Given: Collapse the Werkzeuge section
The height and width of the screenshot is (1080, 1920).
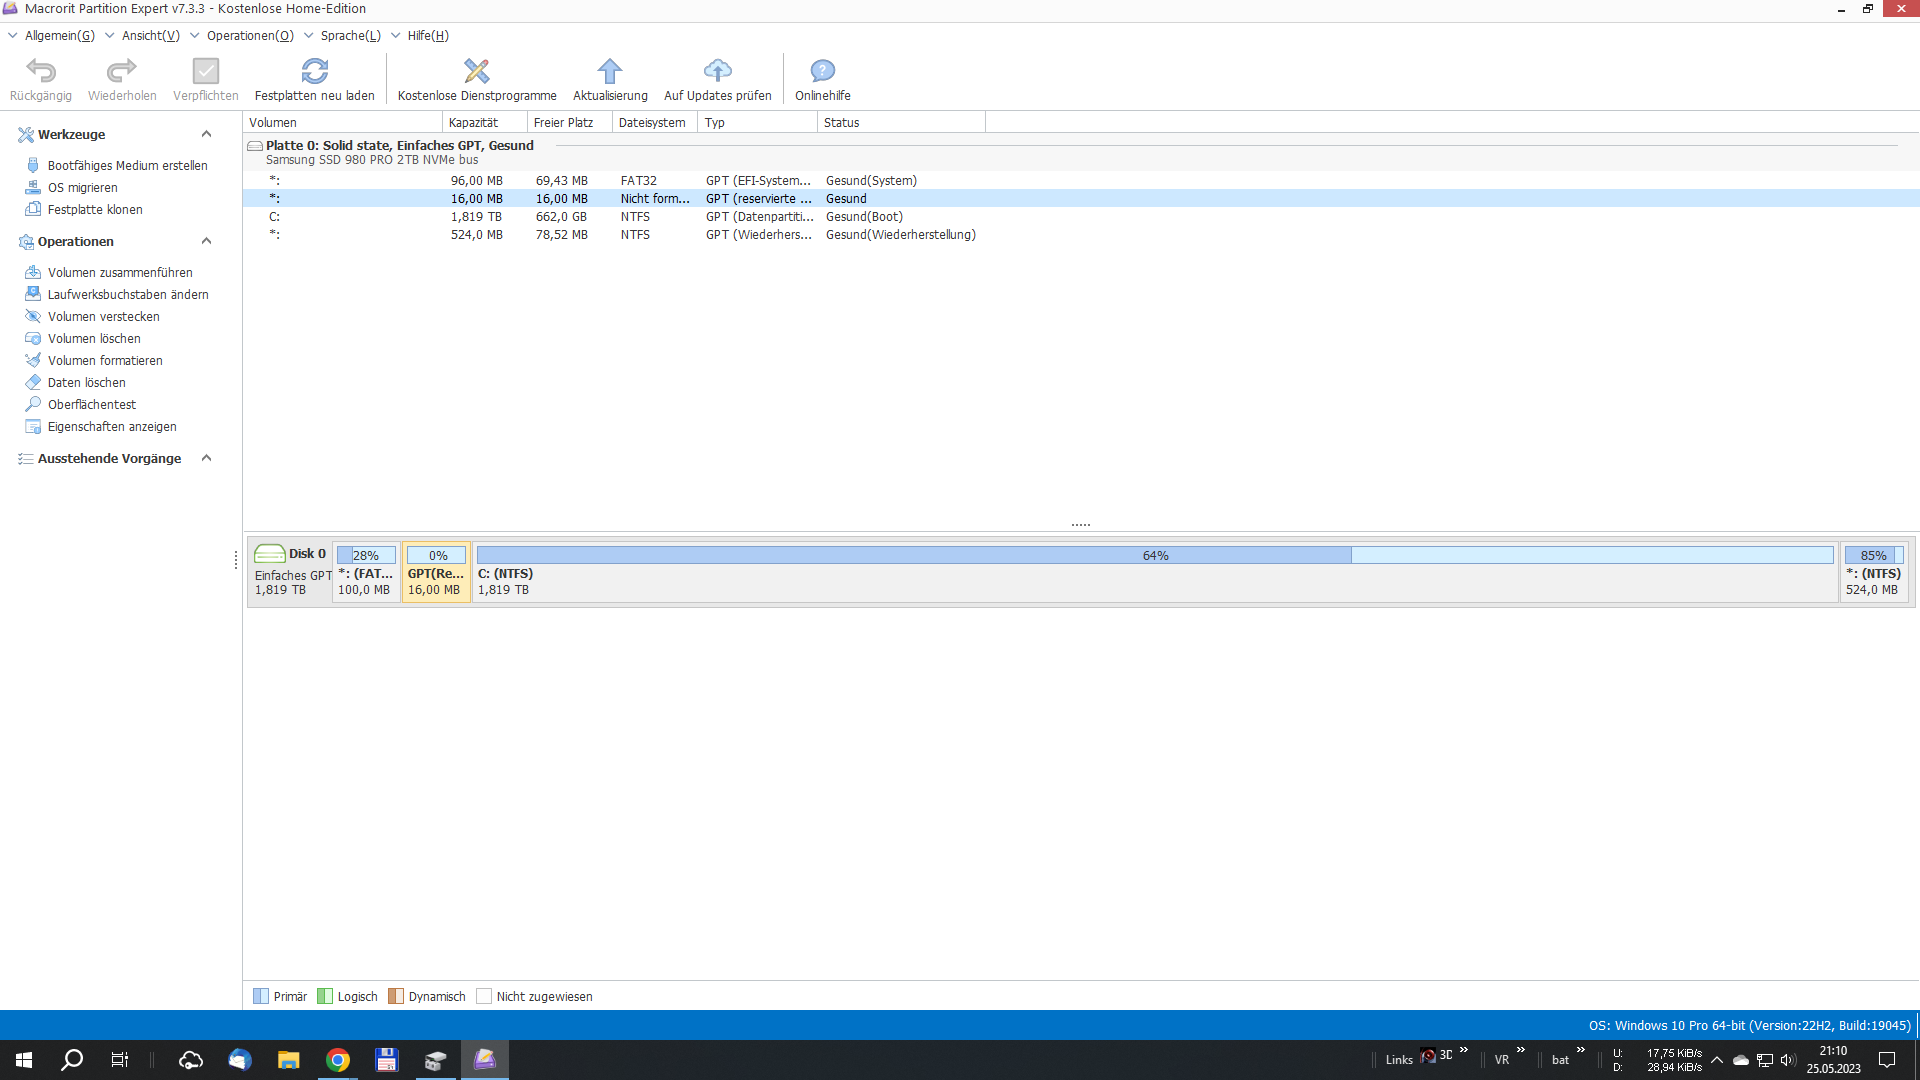Looking at the screenshot, I should 206,134.
